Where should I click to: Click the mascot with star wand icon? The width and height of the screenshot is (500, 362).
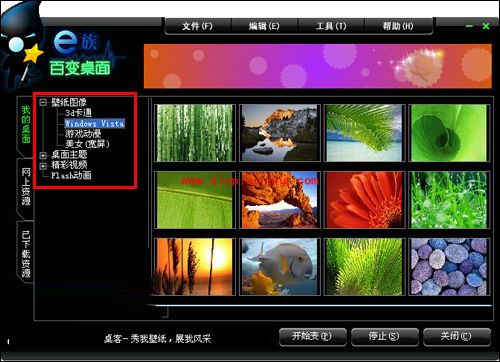pyautogui.click(x=21, y=45)
